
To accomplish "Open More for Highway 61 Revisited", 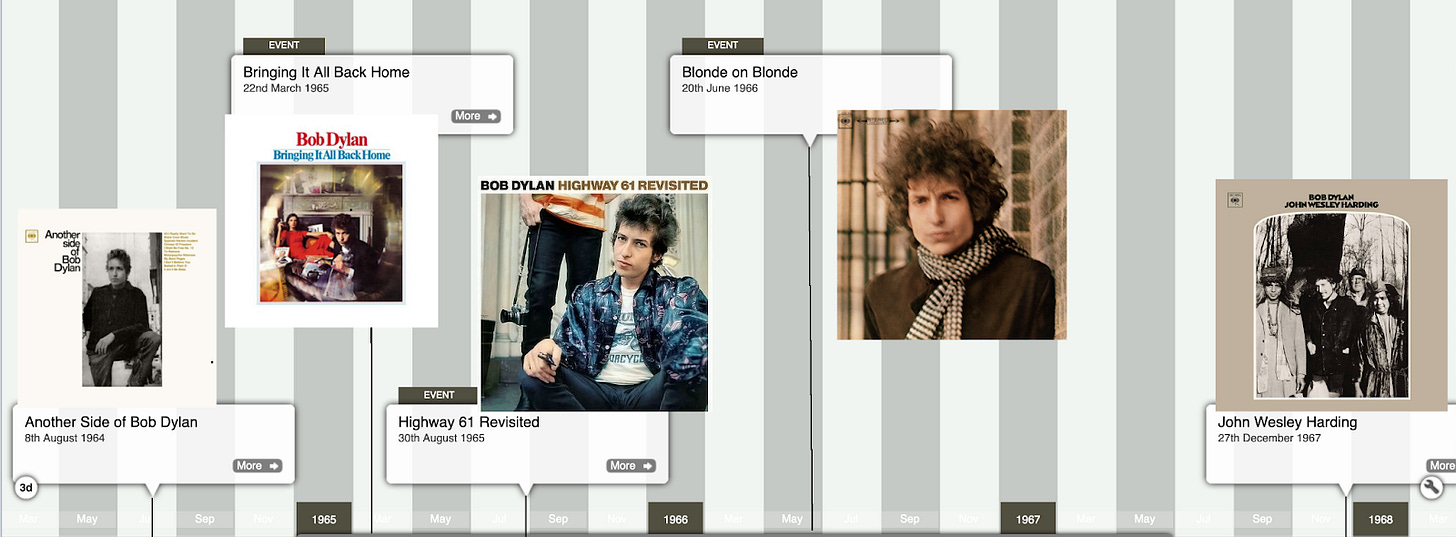I will (x=631, y=466).
